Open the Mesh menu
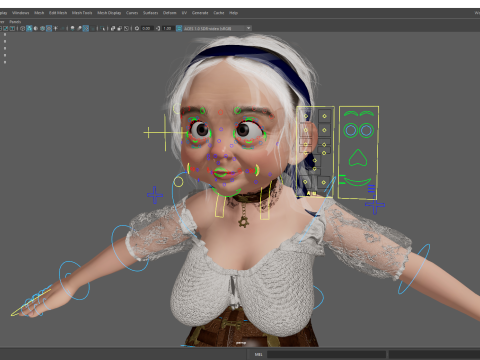Image resolution: width=480 pixels, height=360 pixels. 39,13
